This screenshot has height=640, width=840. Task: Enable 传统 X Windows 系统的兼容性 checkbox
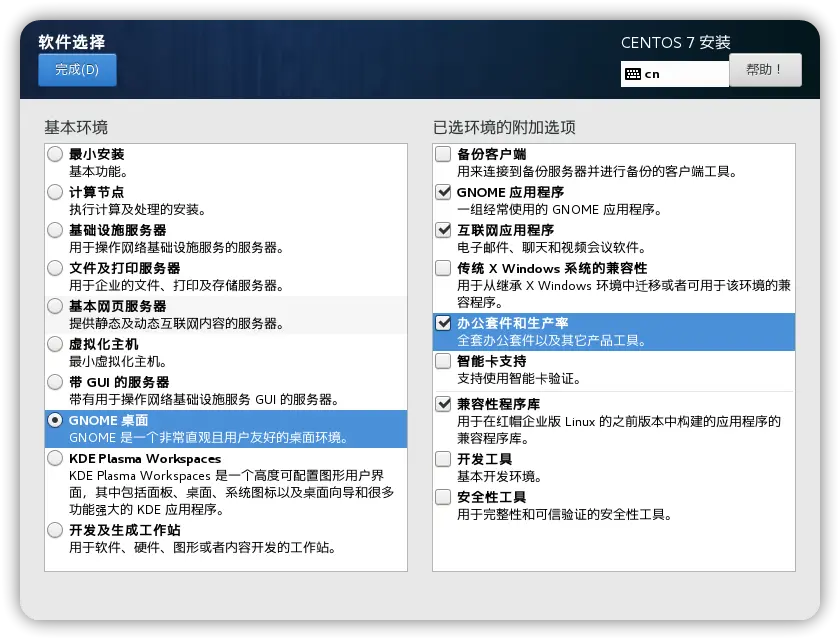coord(443,268)
